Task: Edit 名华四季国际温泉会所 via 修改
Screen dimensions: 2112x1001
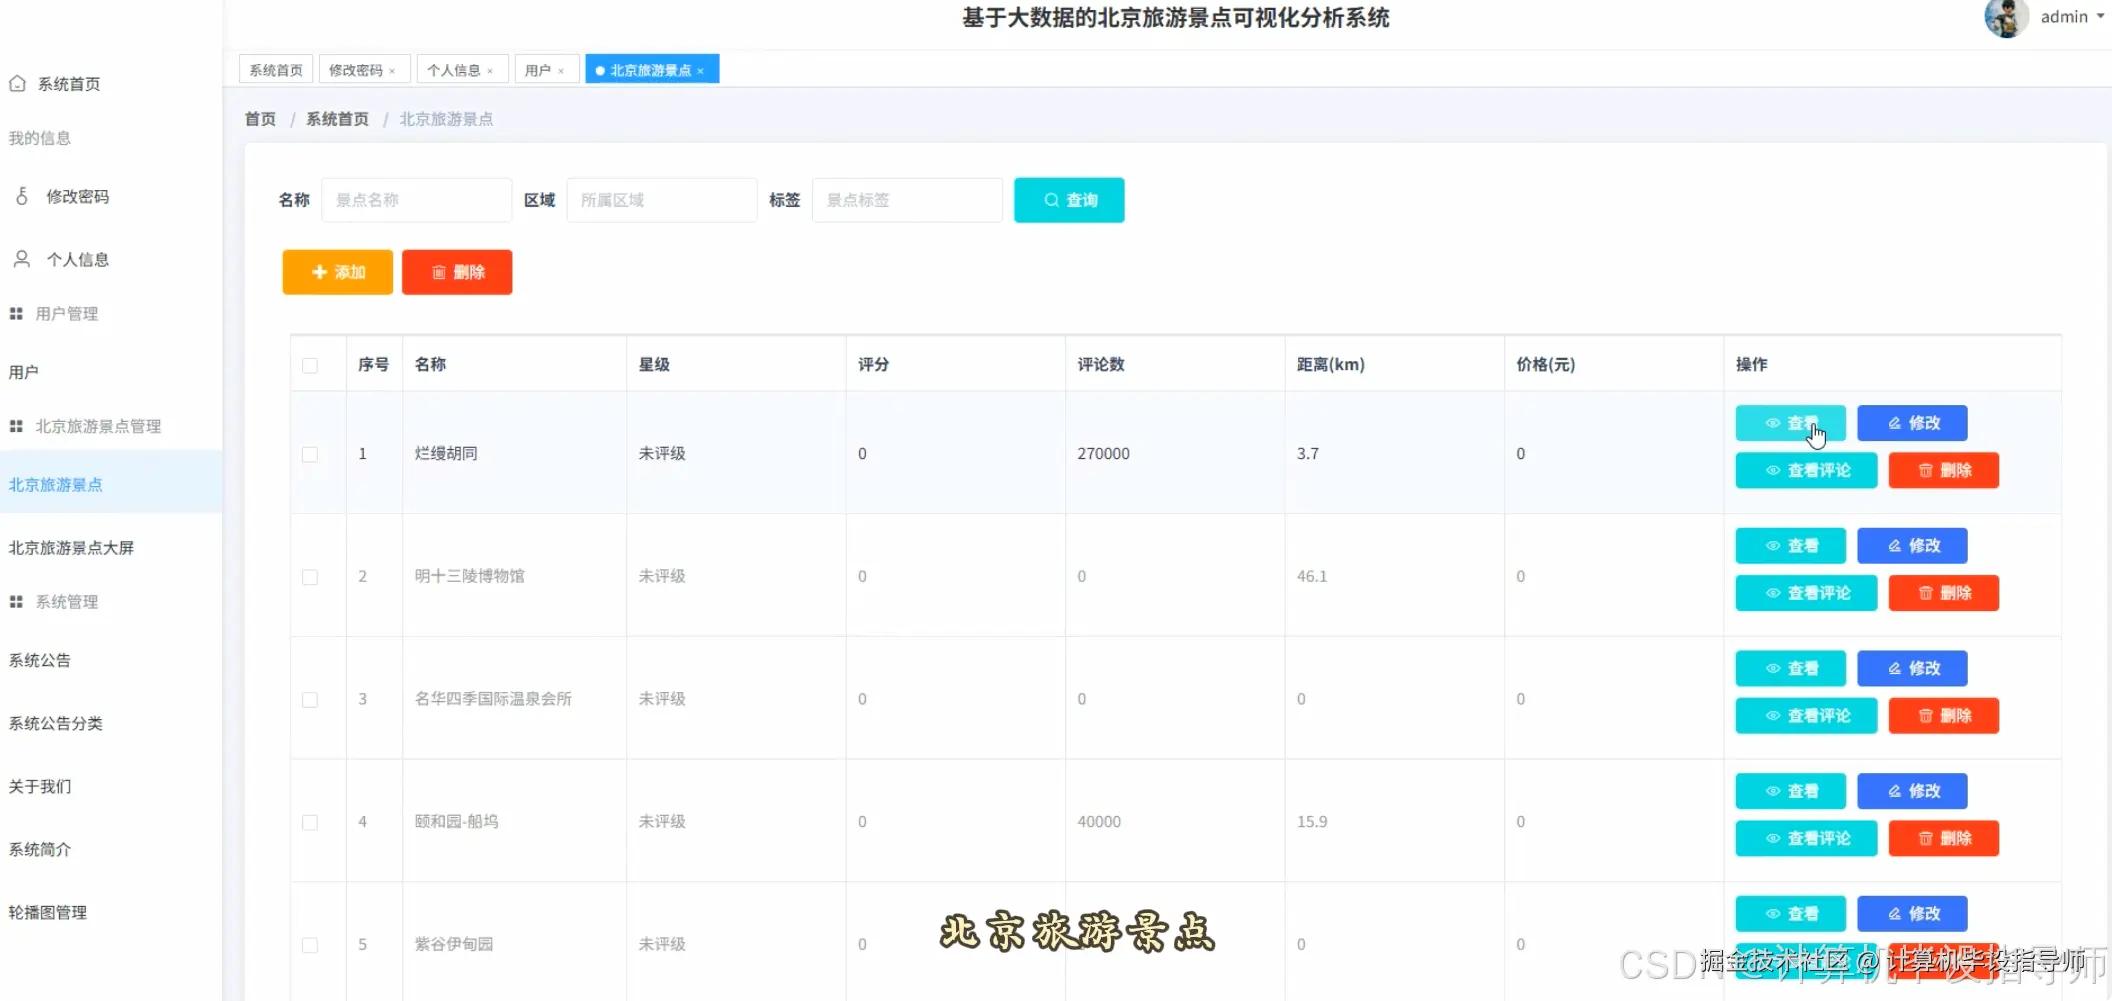Action: pyautogui.click(x=1912, y=668)
